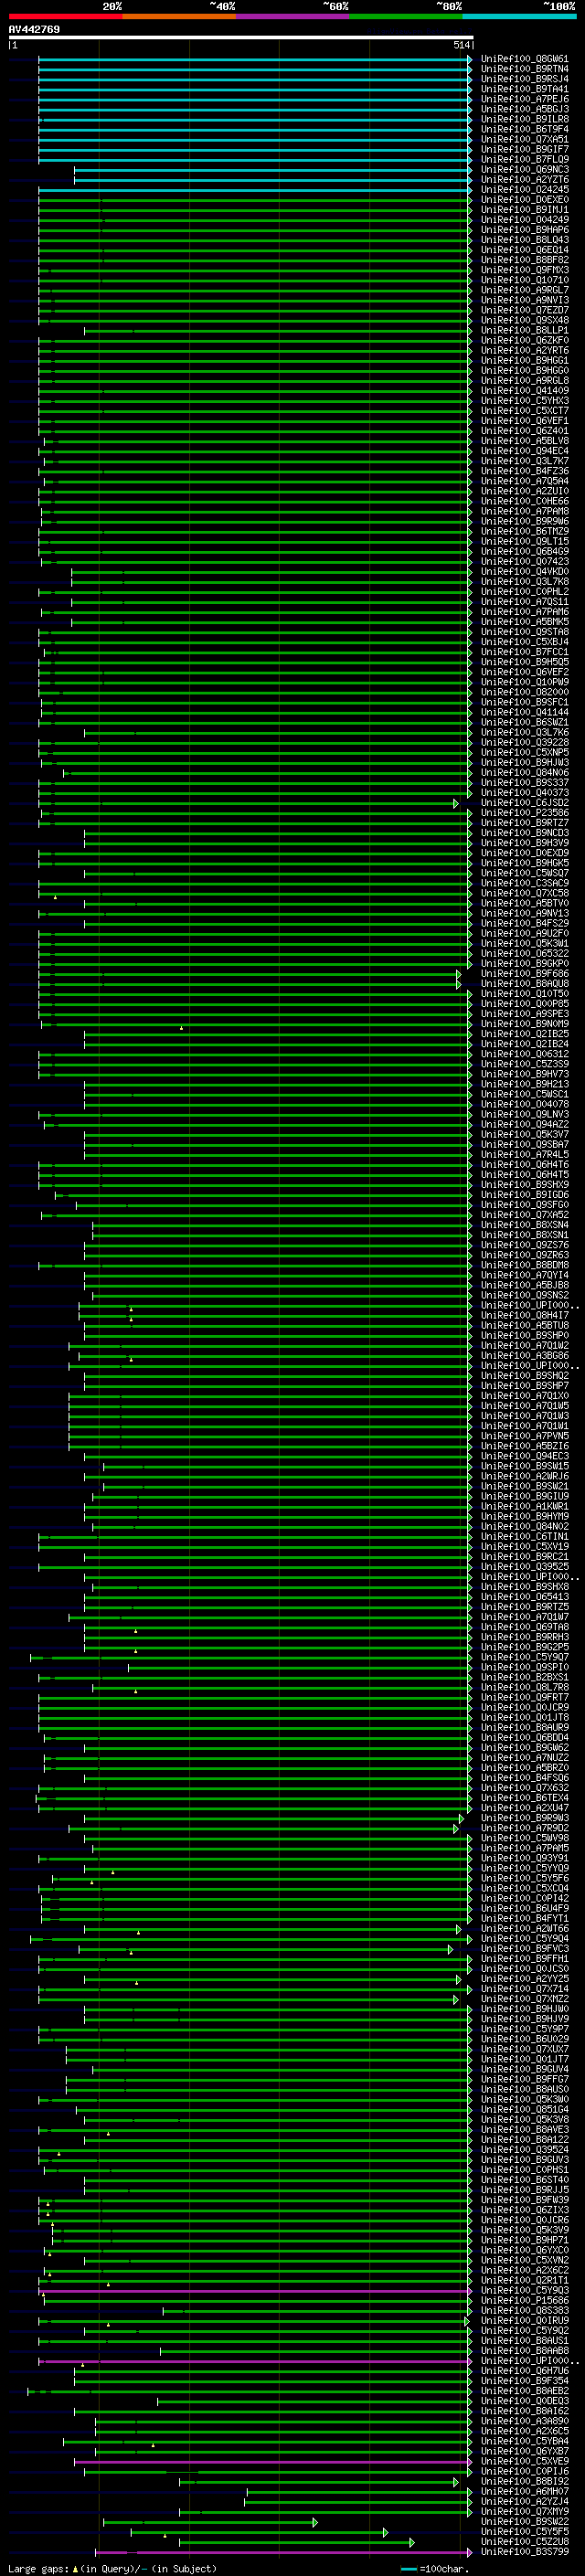
Task: Click the green alignment bar for UniRef100_B9F686
Action: click(249, 974)
